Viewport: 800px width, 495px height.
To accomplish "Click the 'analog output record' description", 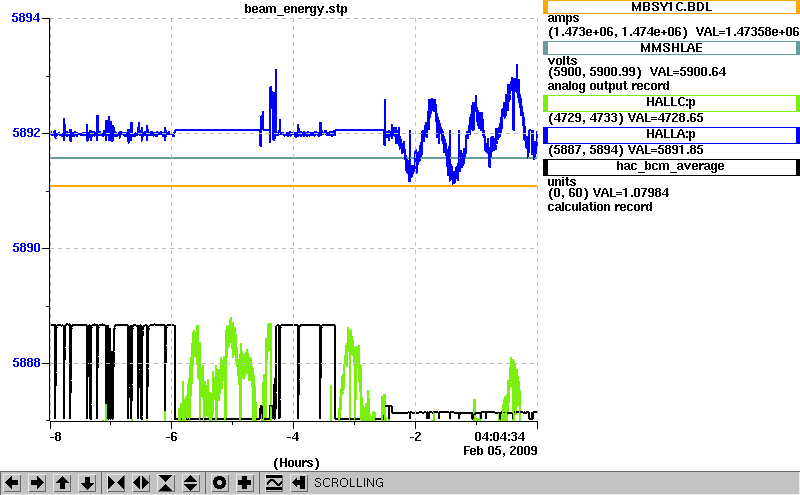I will (x=608, y=86).
